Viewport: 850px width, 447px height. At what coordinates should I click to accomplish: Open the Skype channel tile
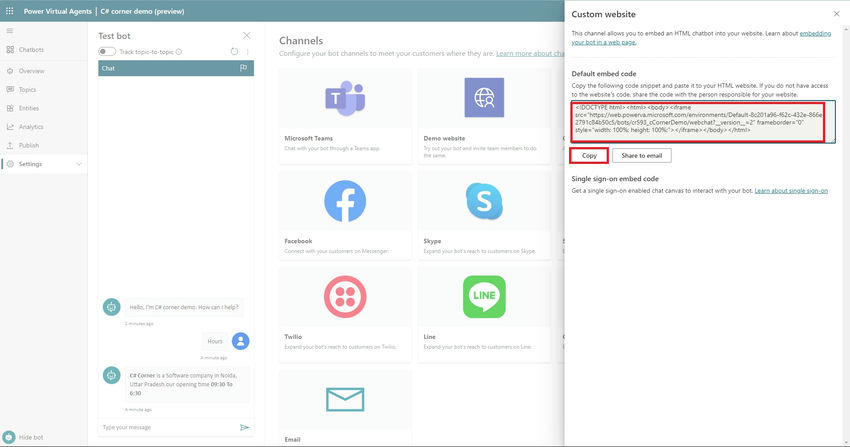tap(484, 216)
